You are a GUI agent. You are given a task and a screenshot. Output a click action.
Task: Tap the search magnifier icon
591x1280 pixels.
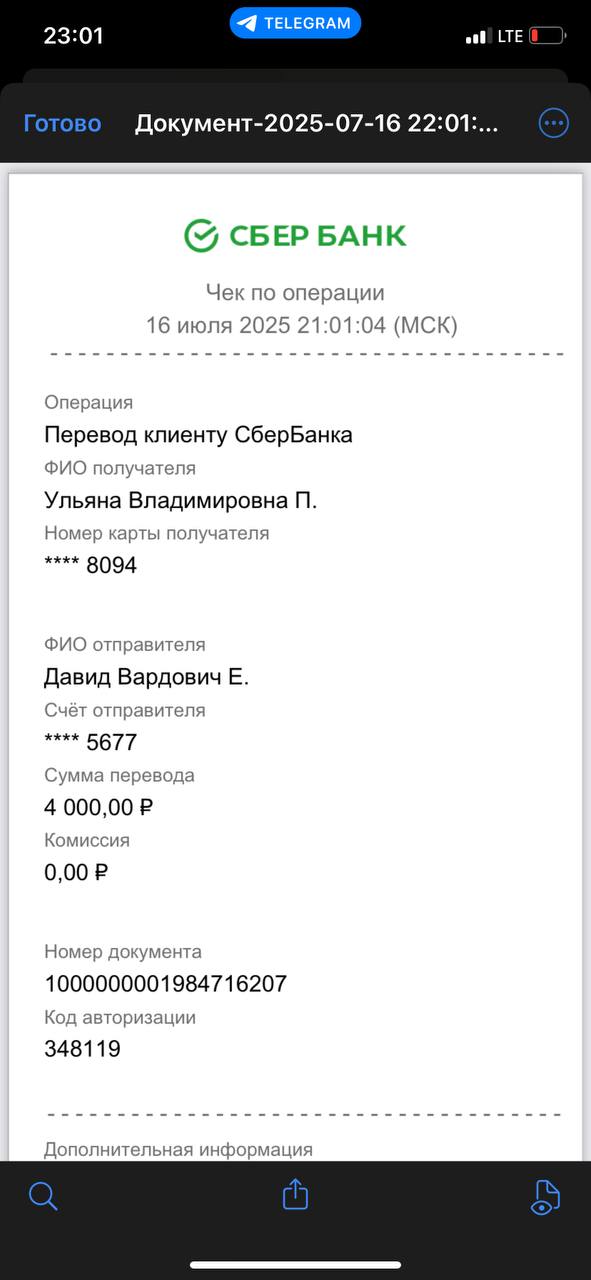tap(43, 1195)
